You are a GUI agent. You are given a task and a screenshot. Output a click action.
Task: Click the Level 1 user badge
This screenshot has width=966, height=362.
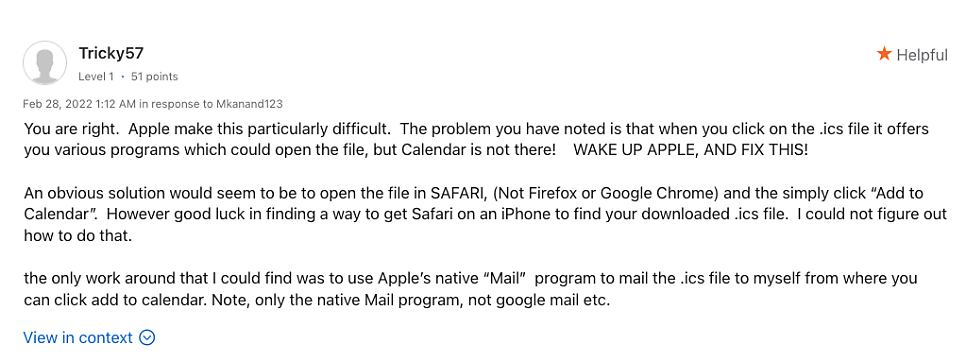click(x=96, y=77)
